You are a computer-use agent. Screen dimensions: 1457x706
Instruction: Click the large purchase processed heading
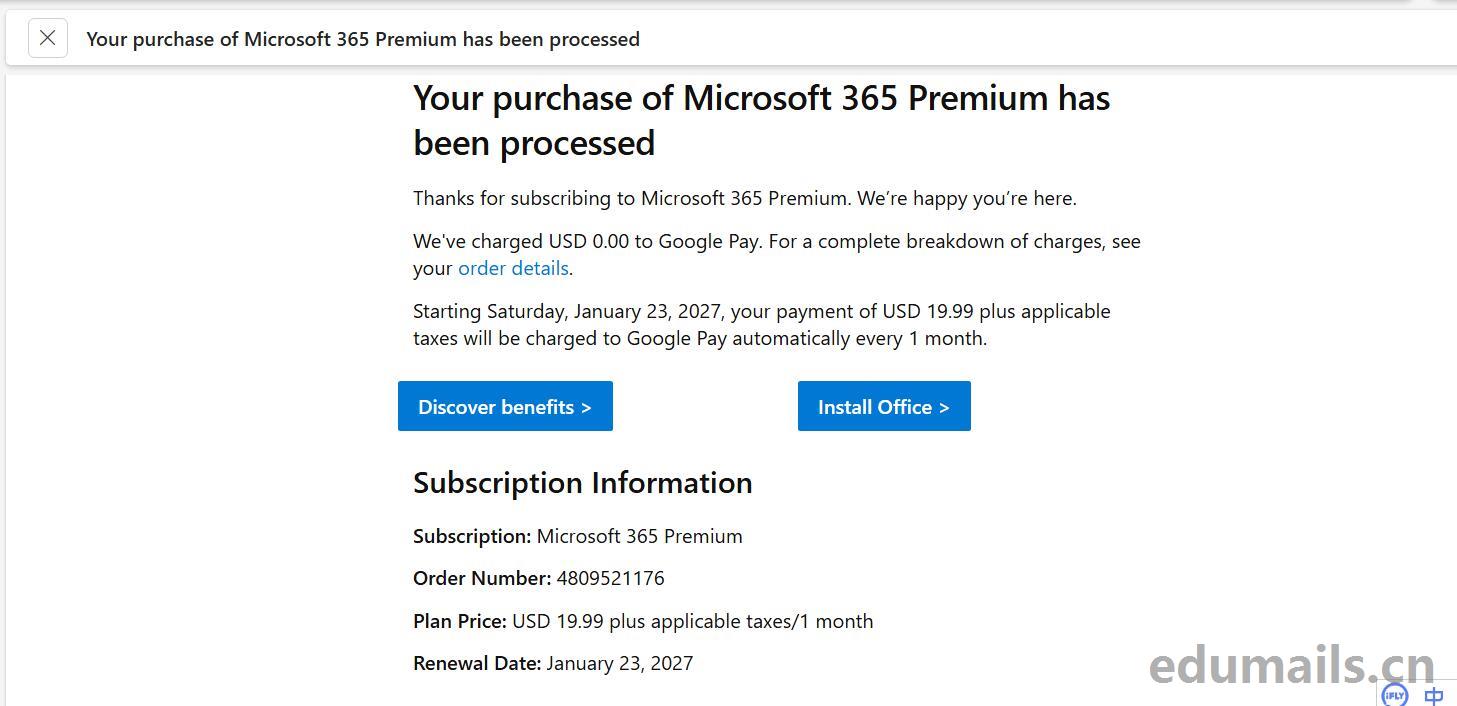point(761,120)
